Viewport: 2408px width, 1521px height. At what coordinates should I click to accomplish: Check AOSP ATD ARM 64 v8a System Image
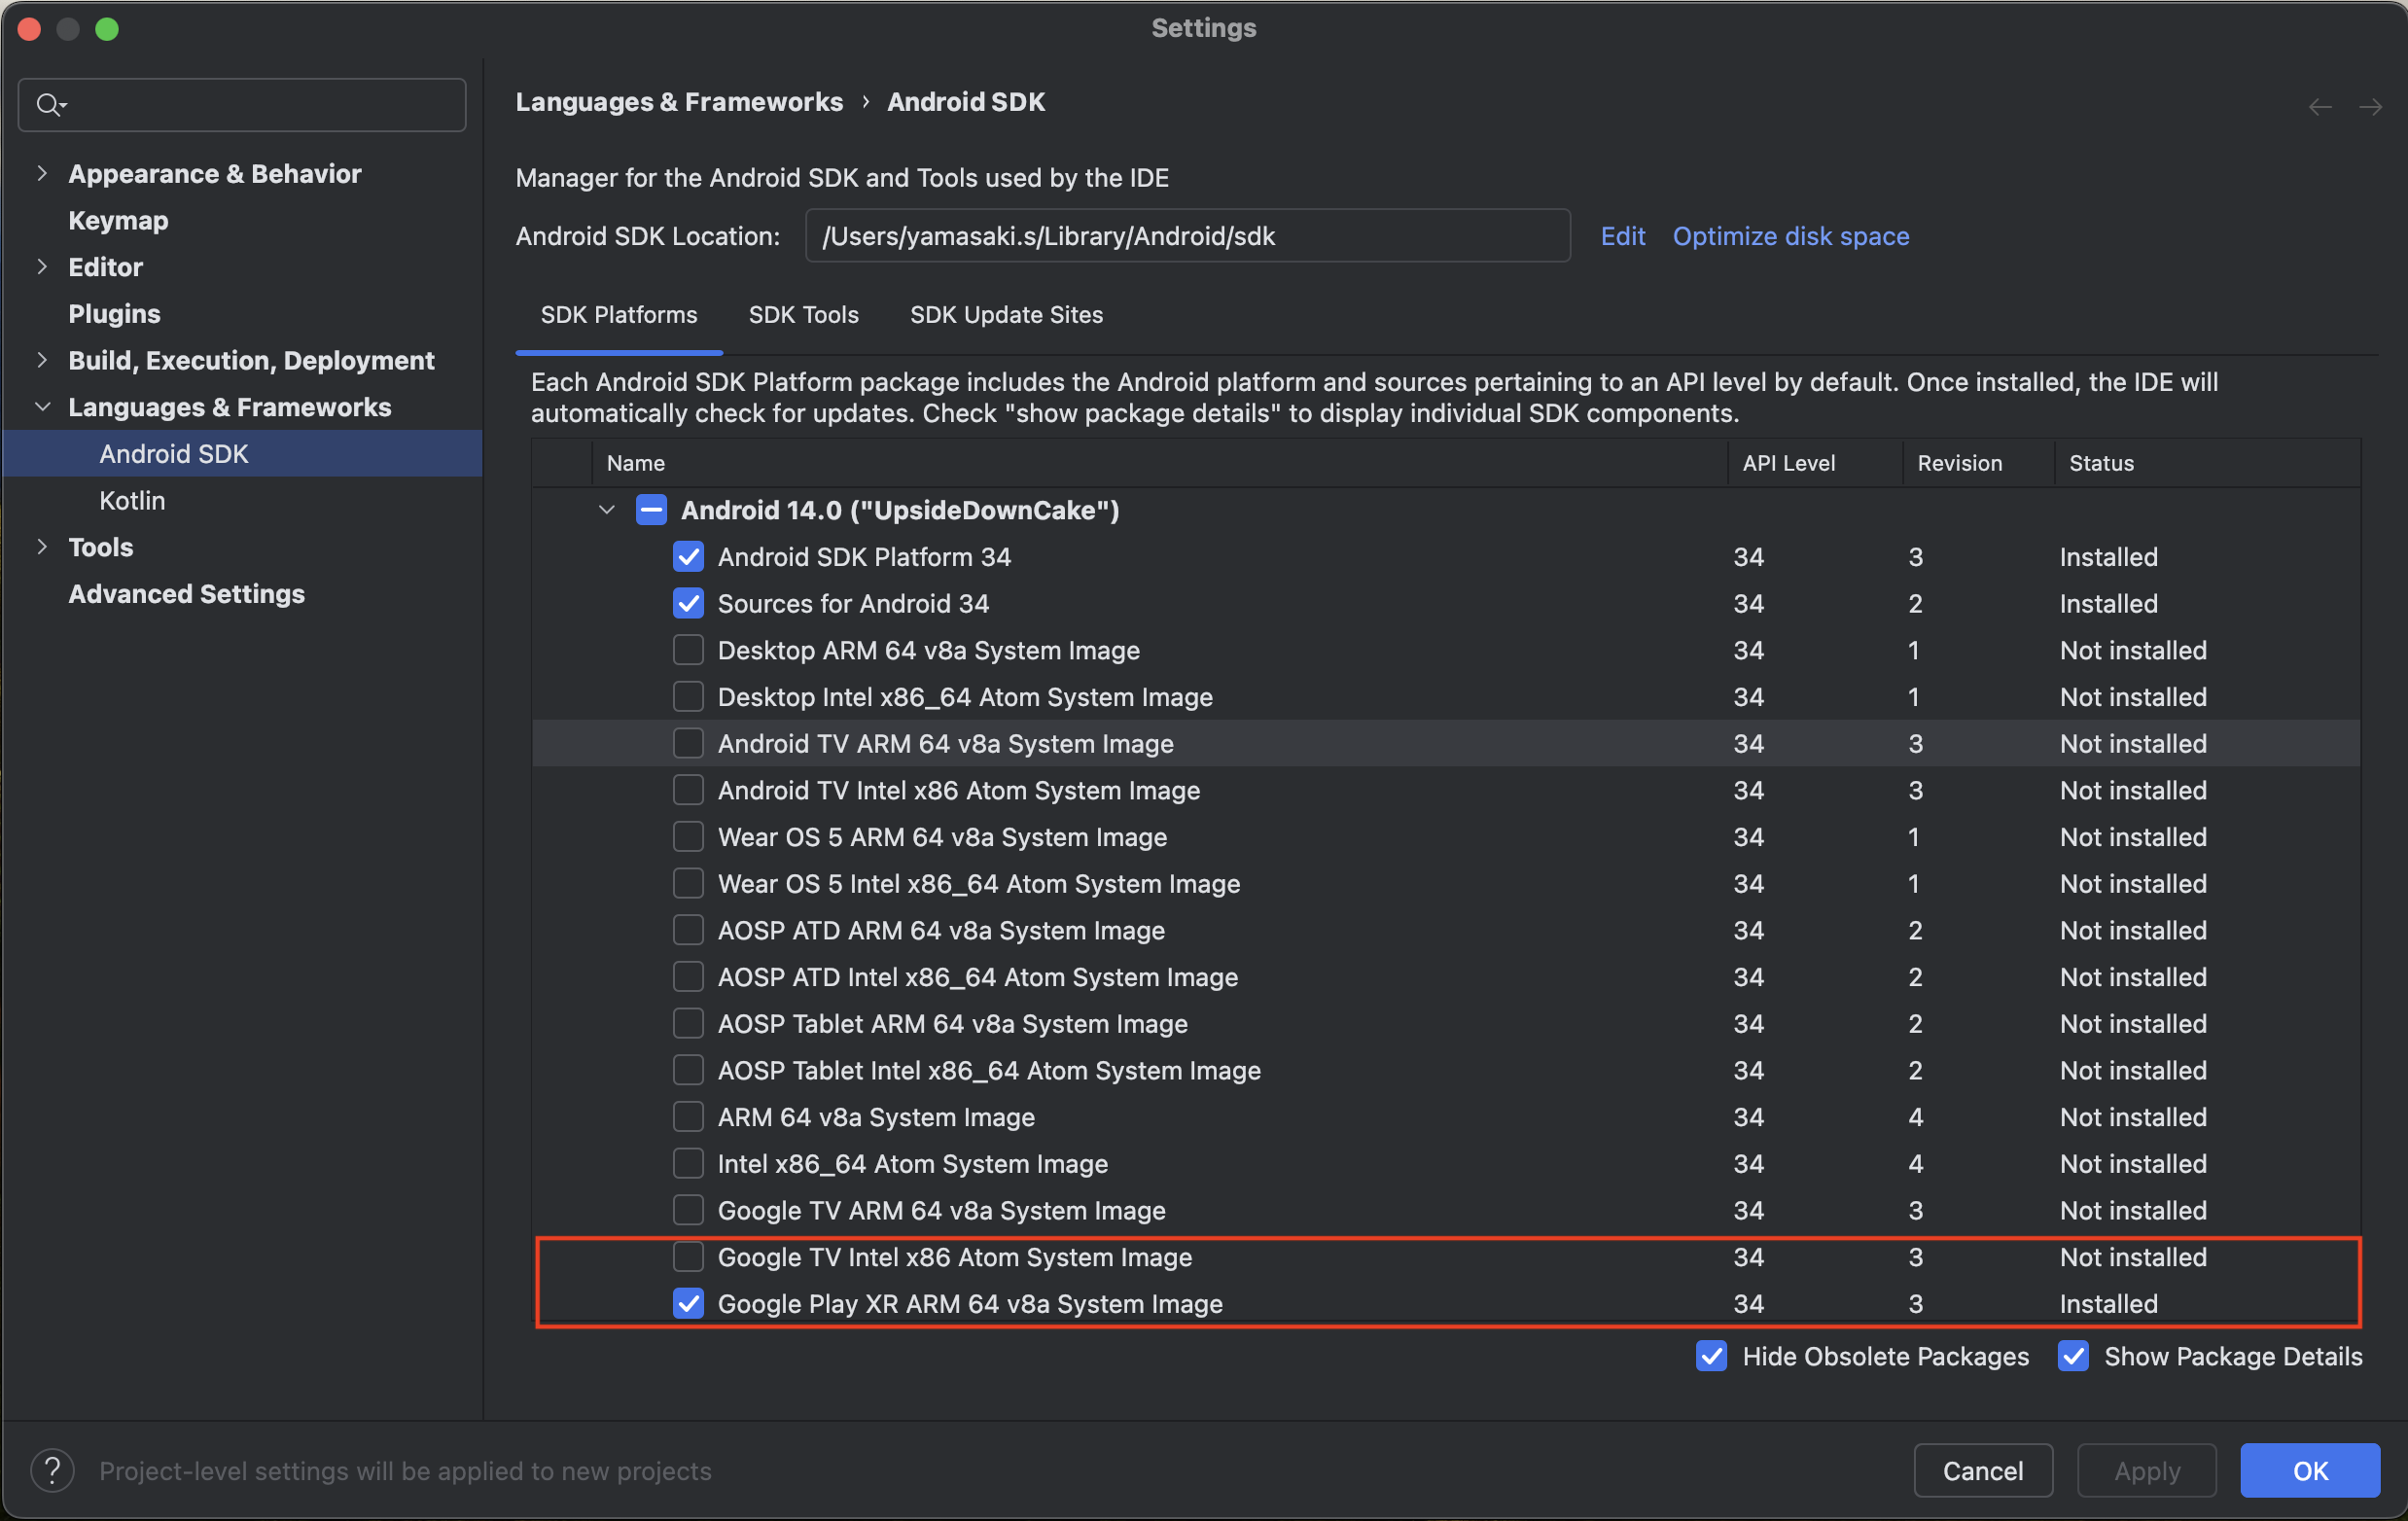coord(688,930)
